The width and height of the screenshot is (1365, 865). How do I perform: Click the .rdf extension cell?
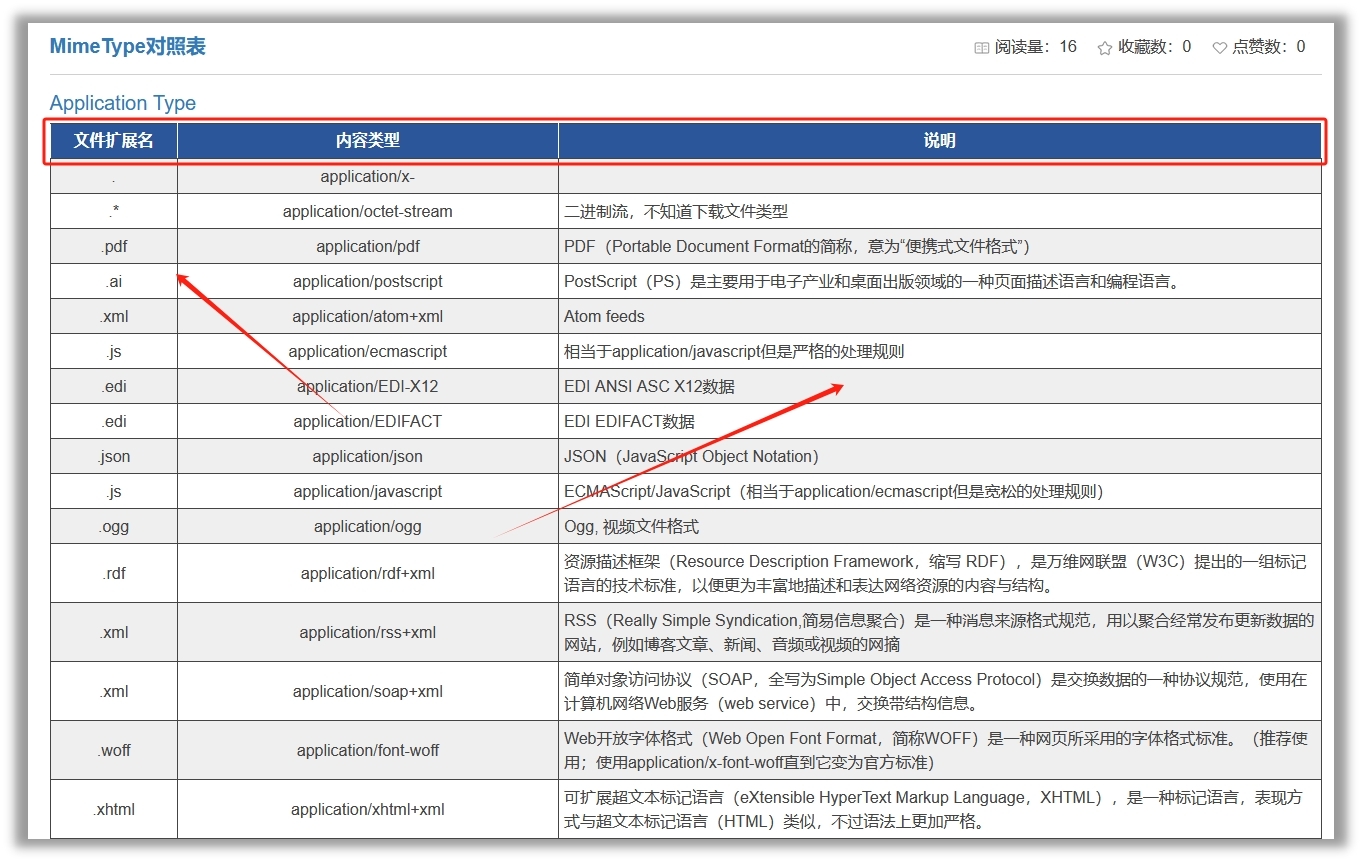click(x=114, y=573)
